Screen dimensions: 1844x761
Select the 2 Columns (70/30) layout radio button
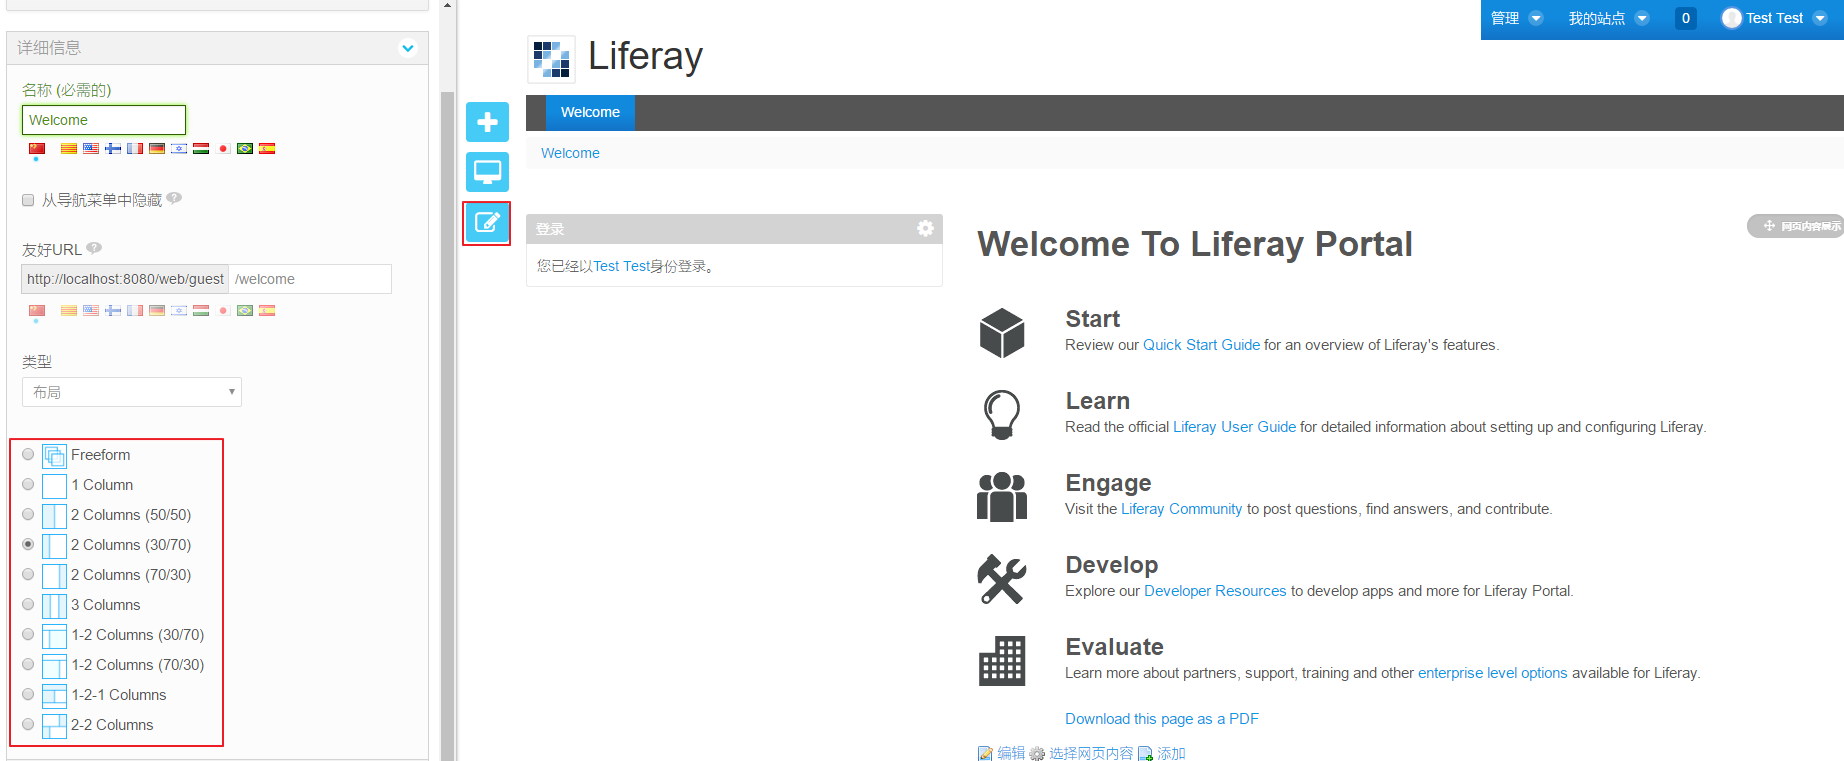point(28,574)
